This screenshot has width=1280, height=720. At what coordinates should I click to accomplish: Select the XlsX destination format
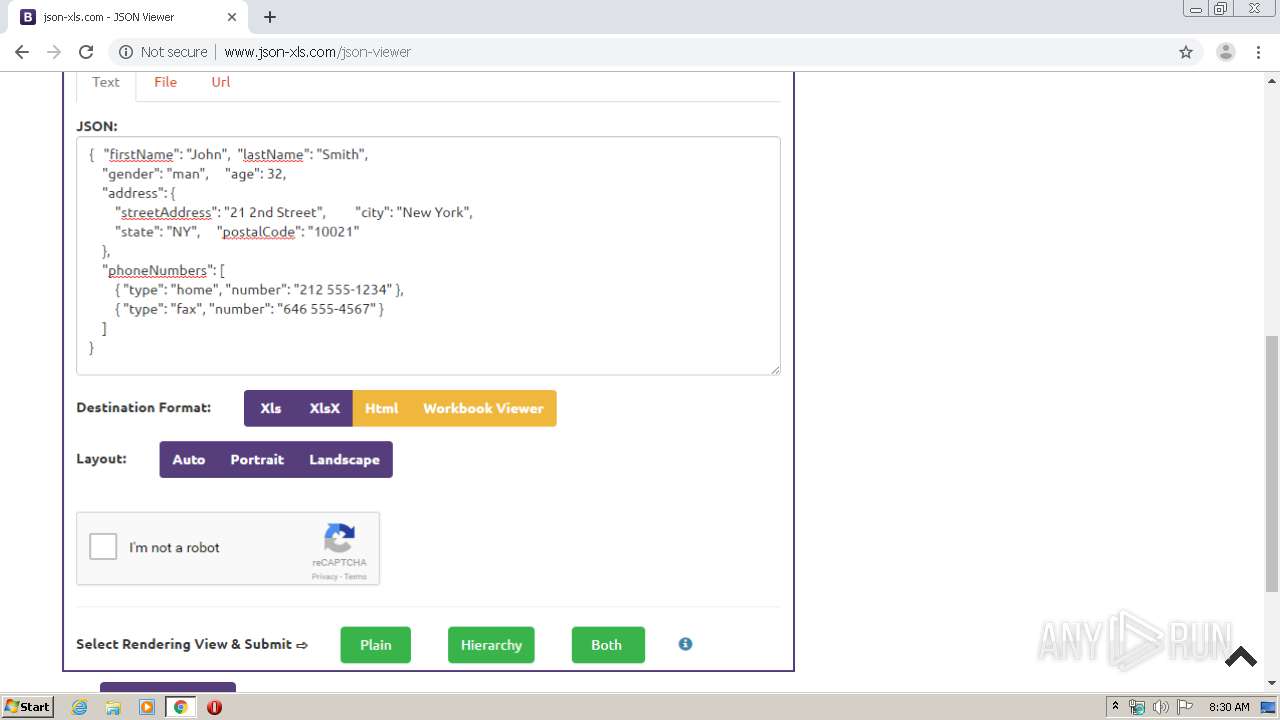click(325, 408)
